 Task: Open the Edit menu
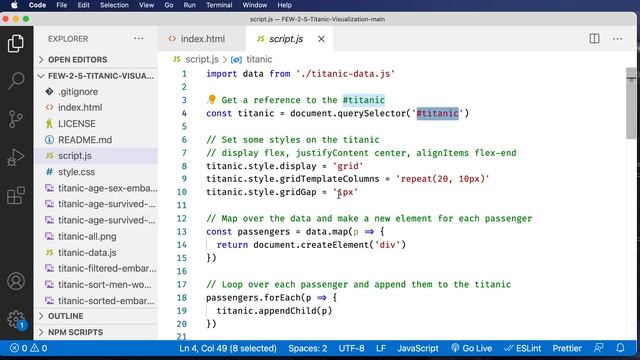pos(83,5)
